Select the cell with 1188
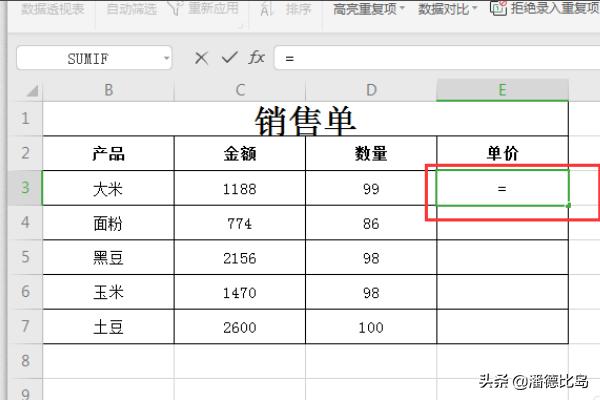The width and height of the screenshot is (600, 400). coord(240,188)
